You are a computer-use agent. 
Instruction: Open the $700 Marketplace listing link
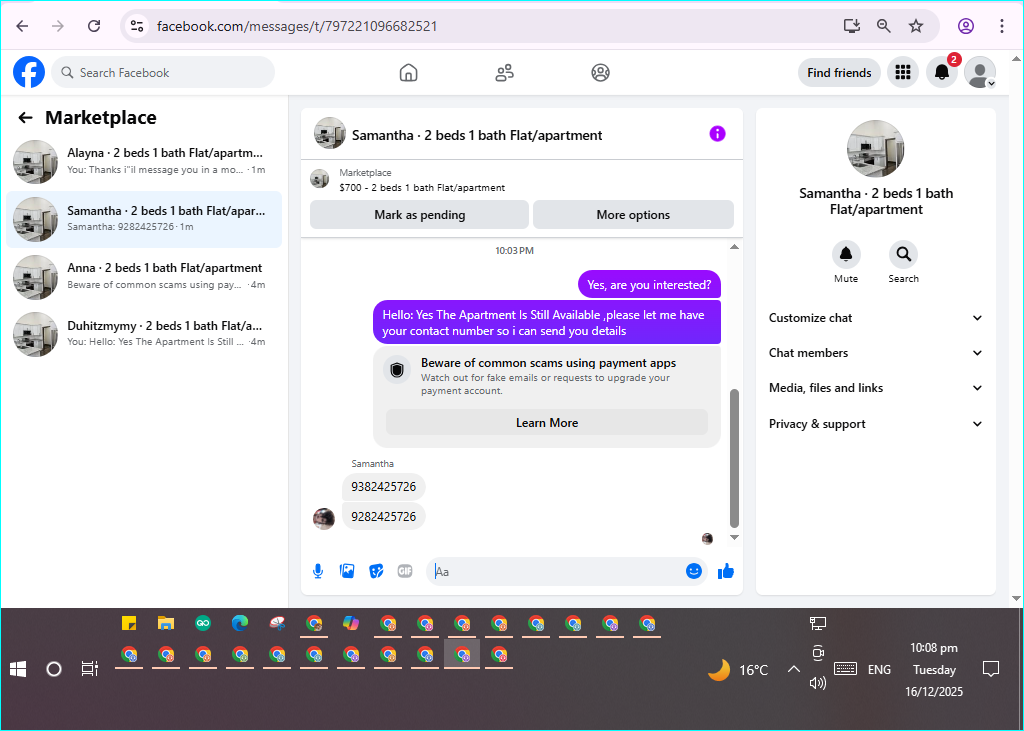click(x=422, y=187)
